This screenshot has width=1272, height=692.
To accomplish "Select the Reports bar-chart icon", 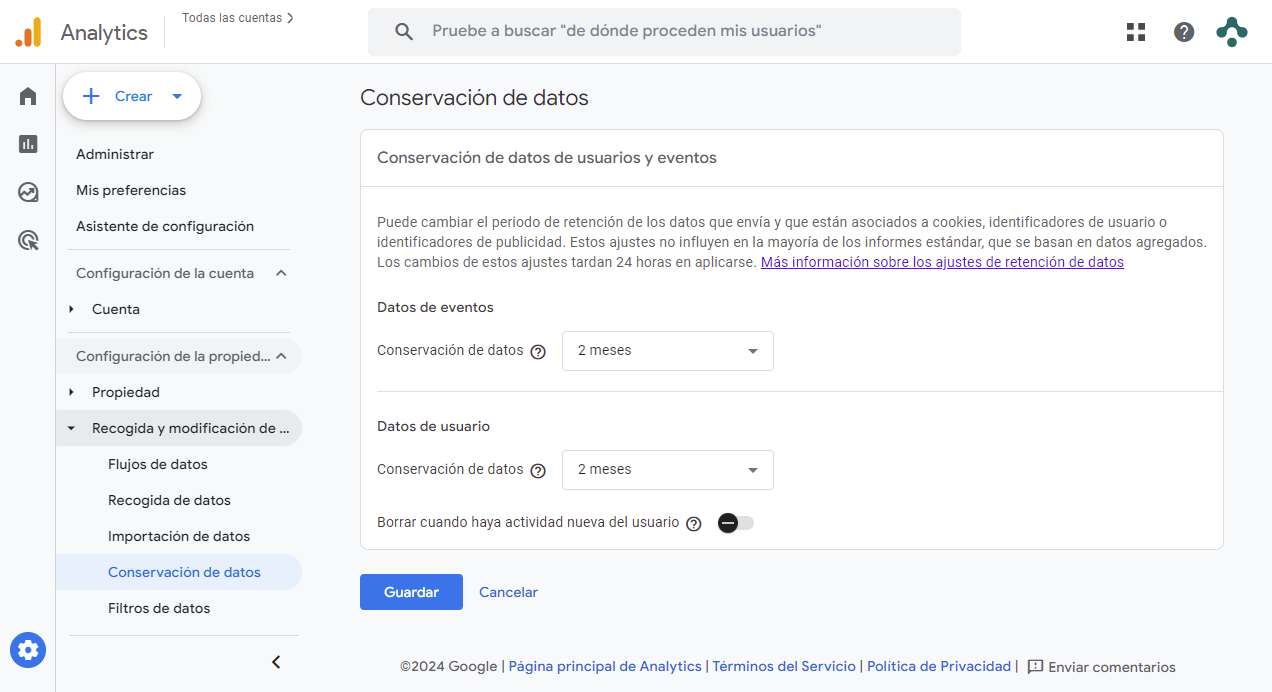I will [27, 143].
